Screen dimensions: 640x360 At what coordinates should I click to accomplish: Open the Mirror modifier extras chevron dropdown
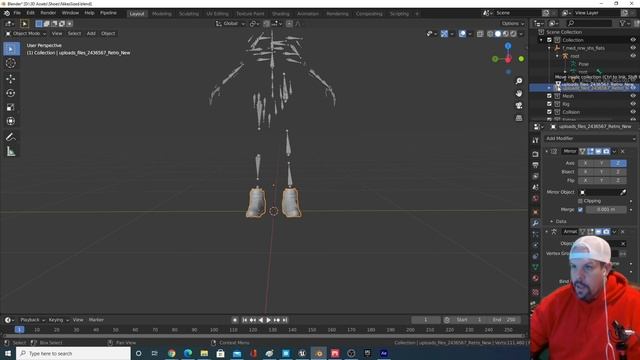pyautogui.click(x=614, y=151)
